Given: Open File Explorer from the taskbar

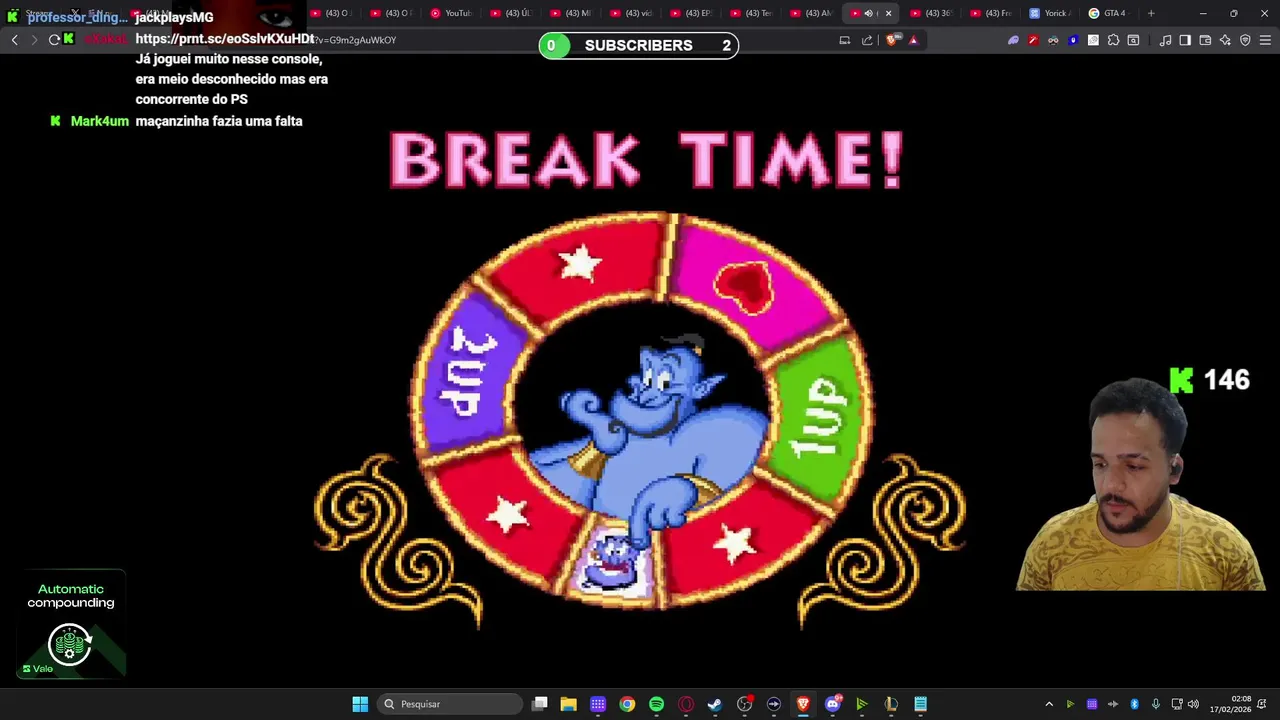Looking at the screenshot, I should click(x=569, y=704).
